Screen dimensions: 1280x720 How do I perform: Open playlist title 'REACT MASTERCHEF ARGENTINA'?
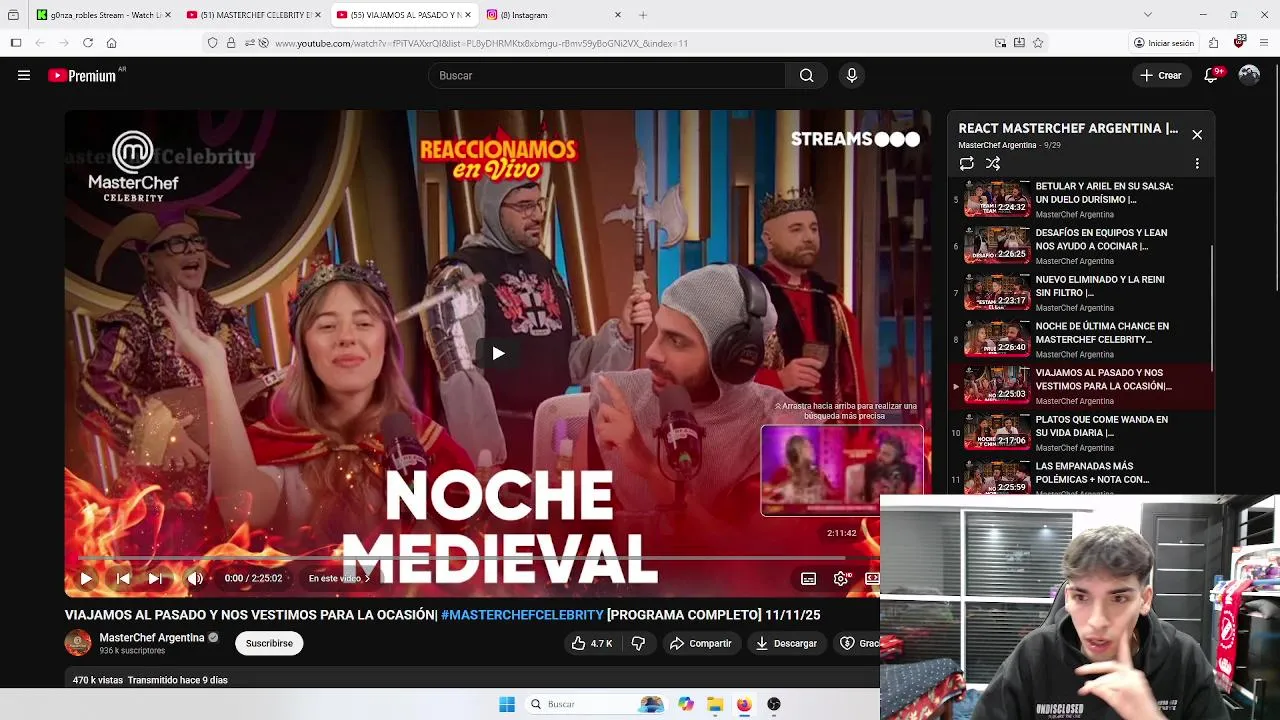pos(1068,128)
